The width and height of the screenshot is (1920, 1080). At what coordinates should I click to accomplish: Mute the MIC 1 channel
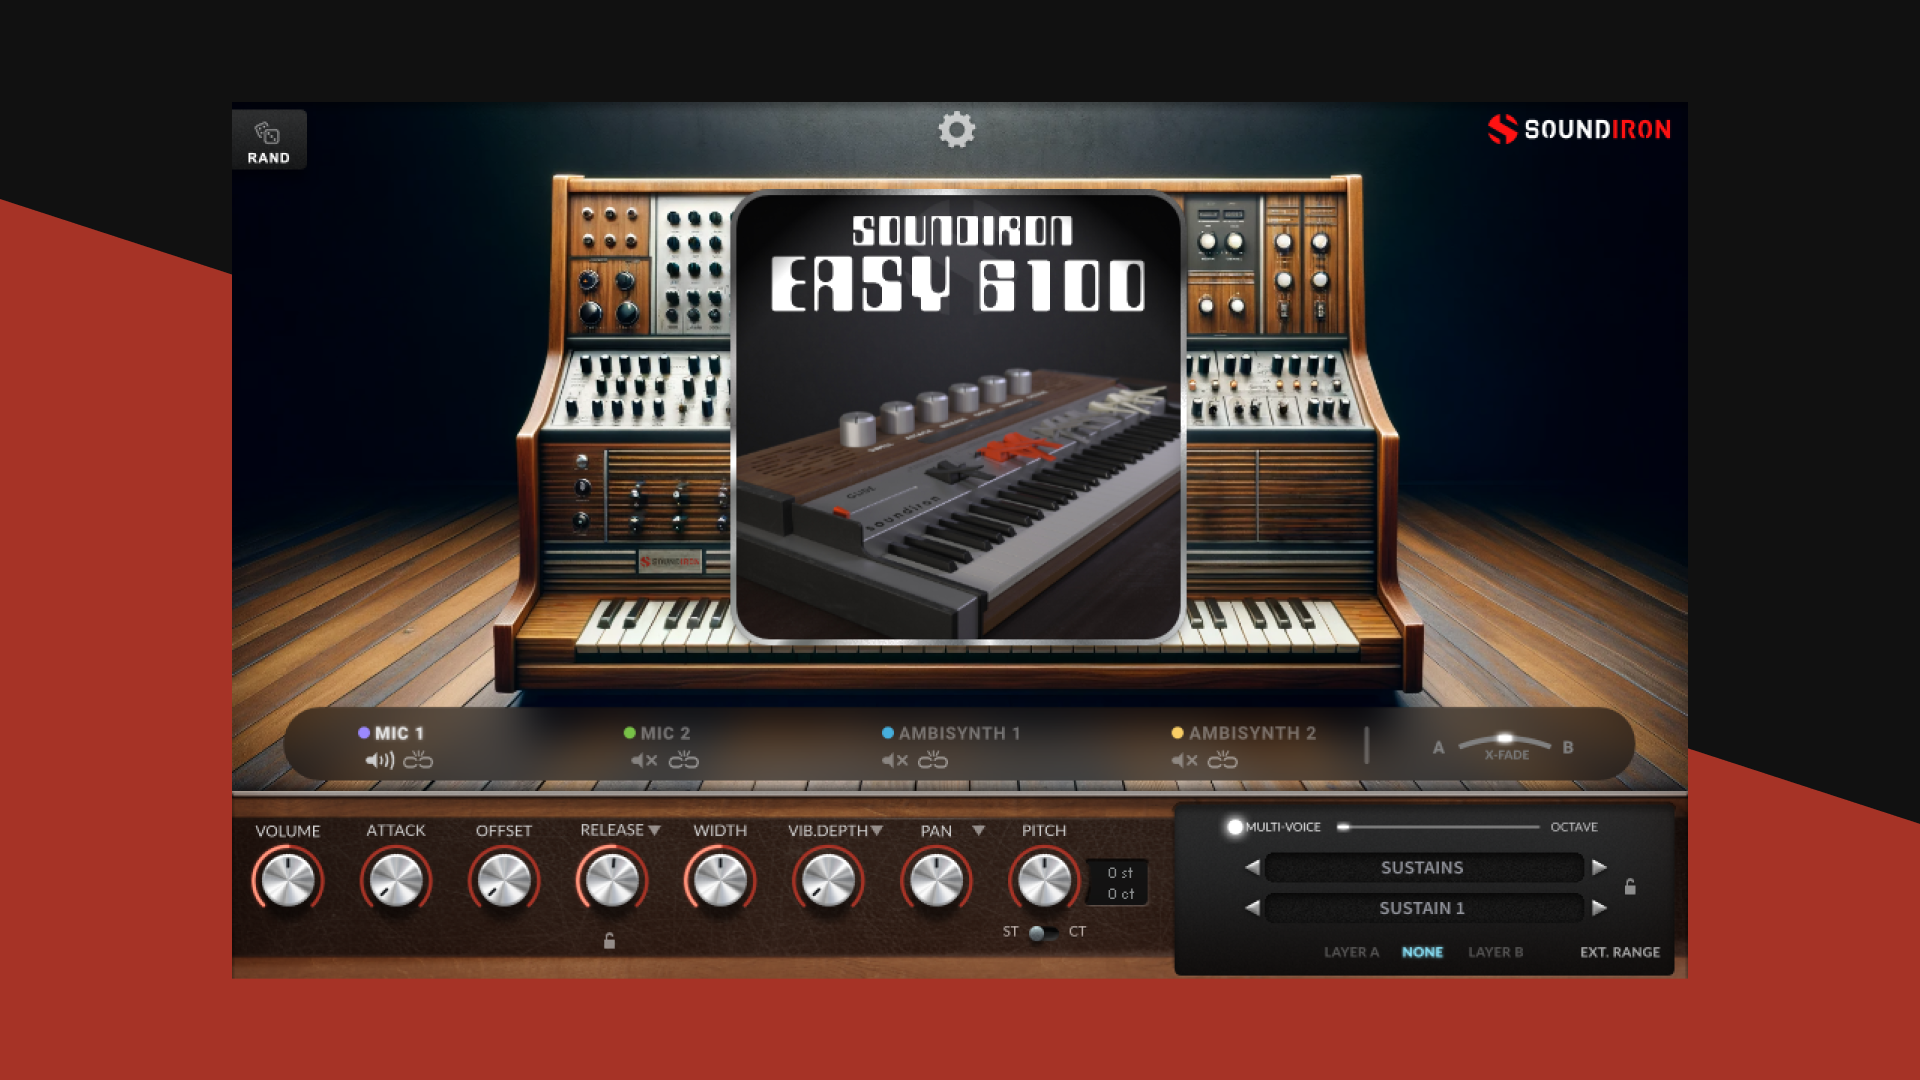point(380,760)
